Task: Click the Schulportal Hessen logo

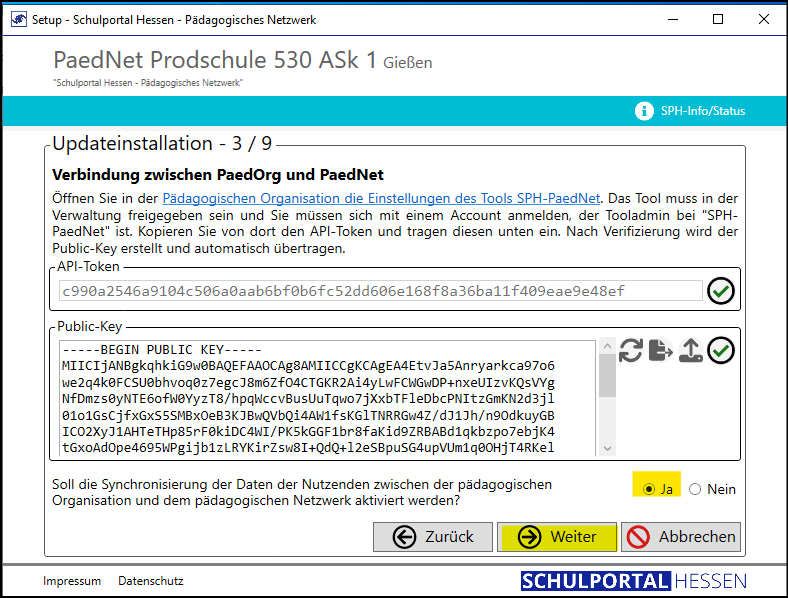Action: (633, 581)
